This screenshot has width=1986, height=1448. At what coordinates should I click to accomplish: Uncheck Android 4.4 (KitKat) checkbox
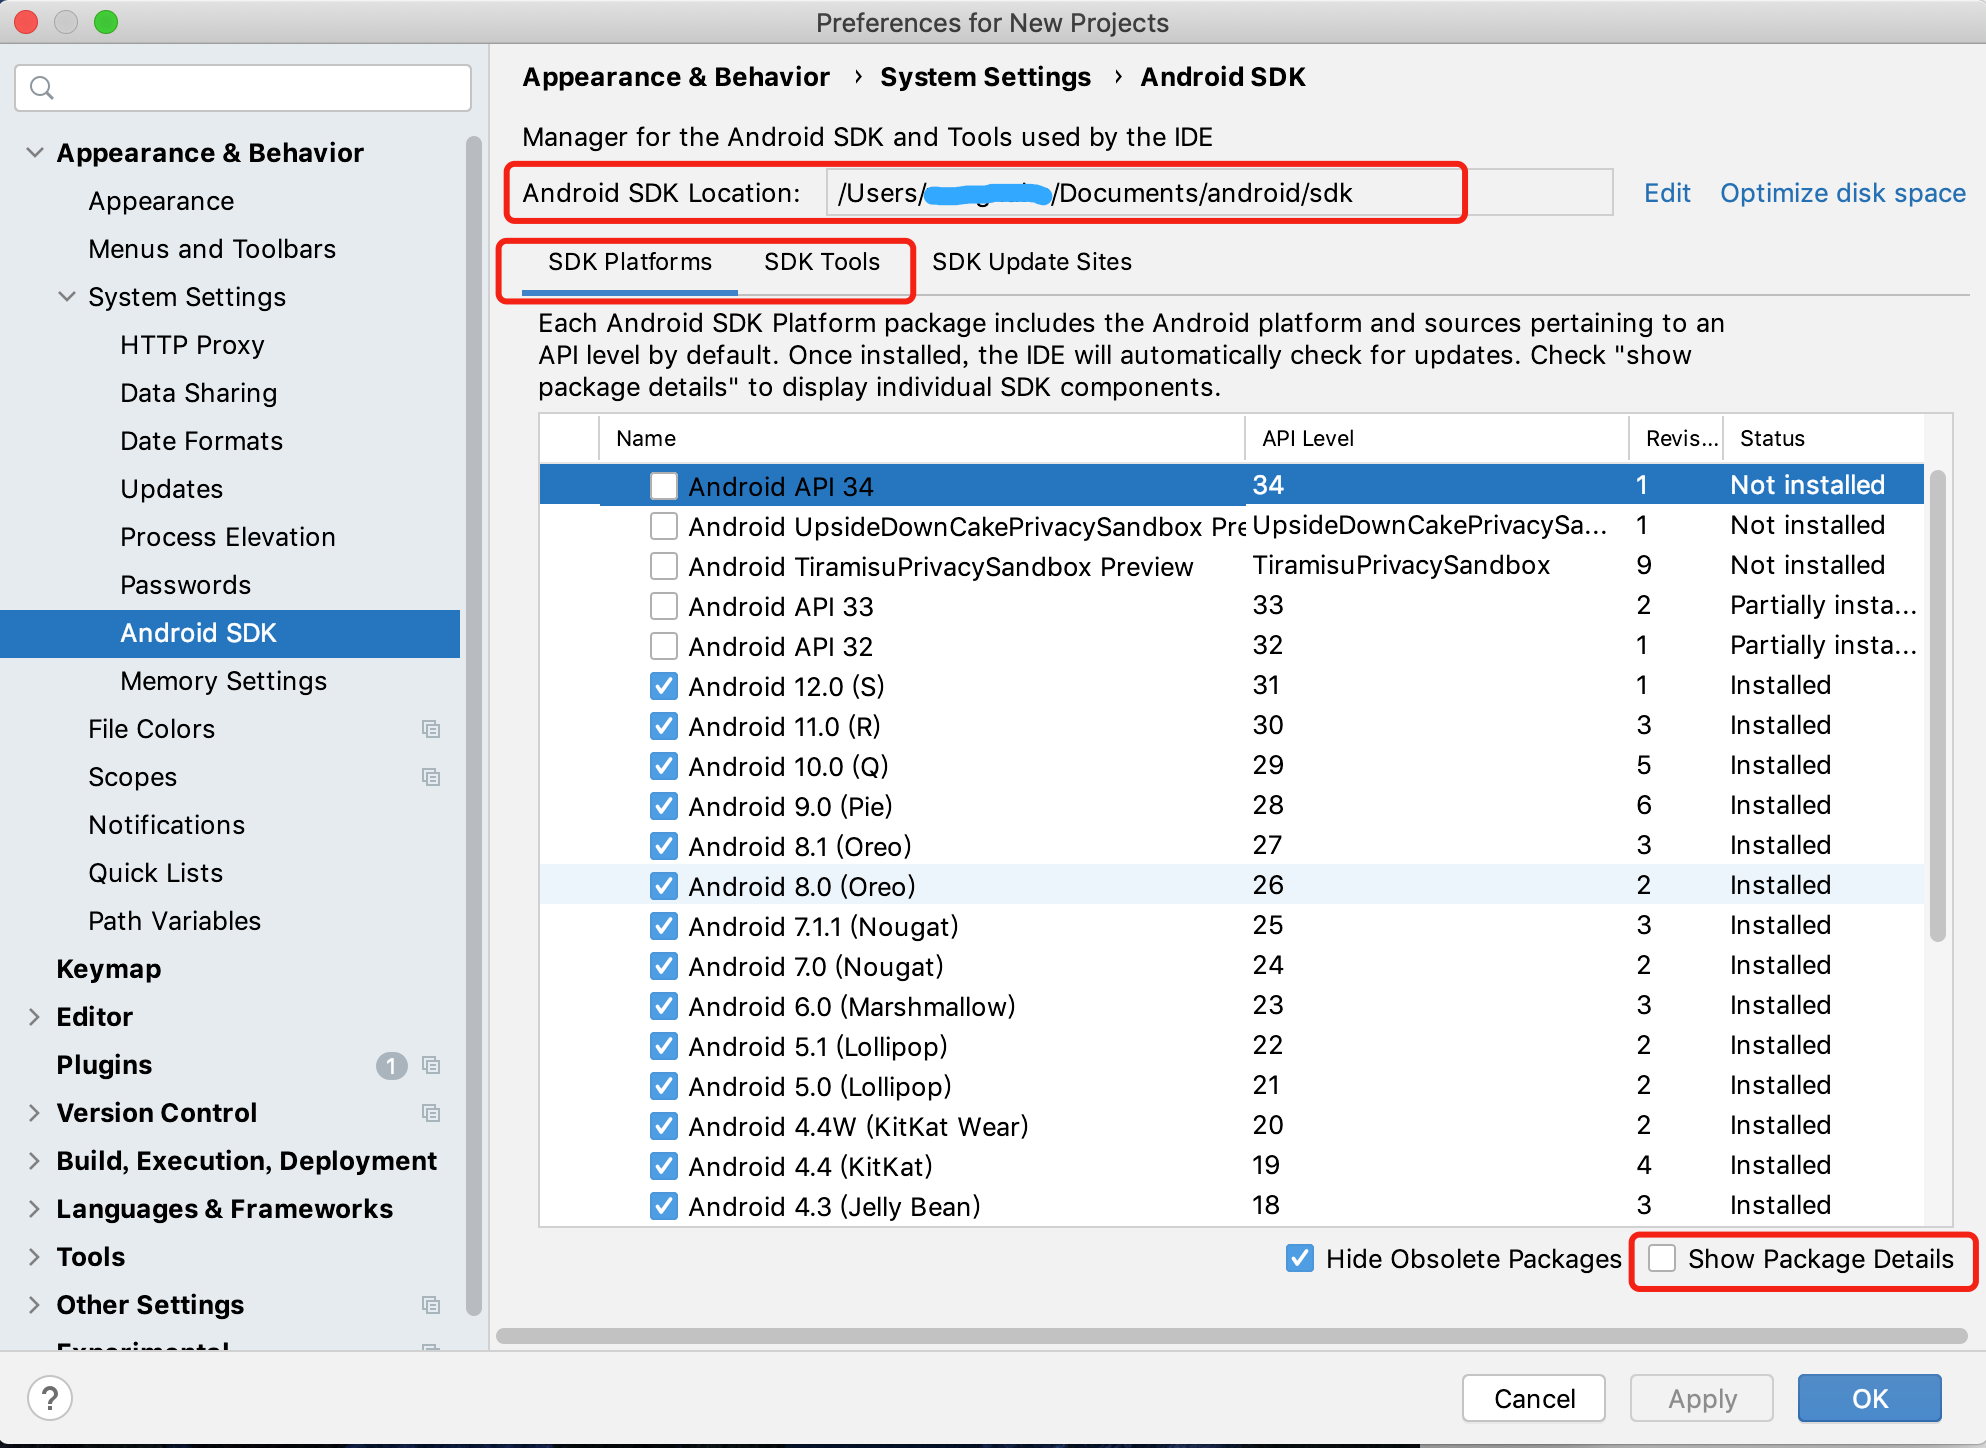pyautogui.click(x=664, y=1166)
